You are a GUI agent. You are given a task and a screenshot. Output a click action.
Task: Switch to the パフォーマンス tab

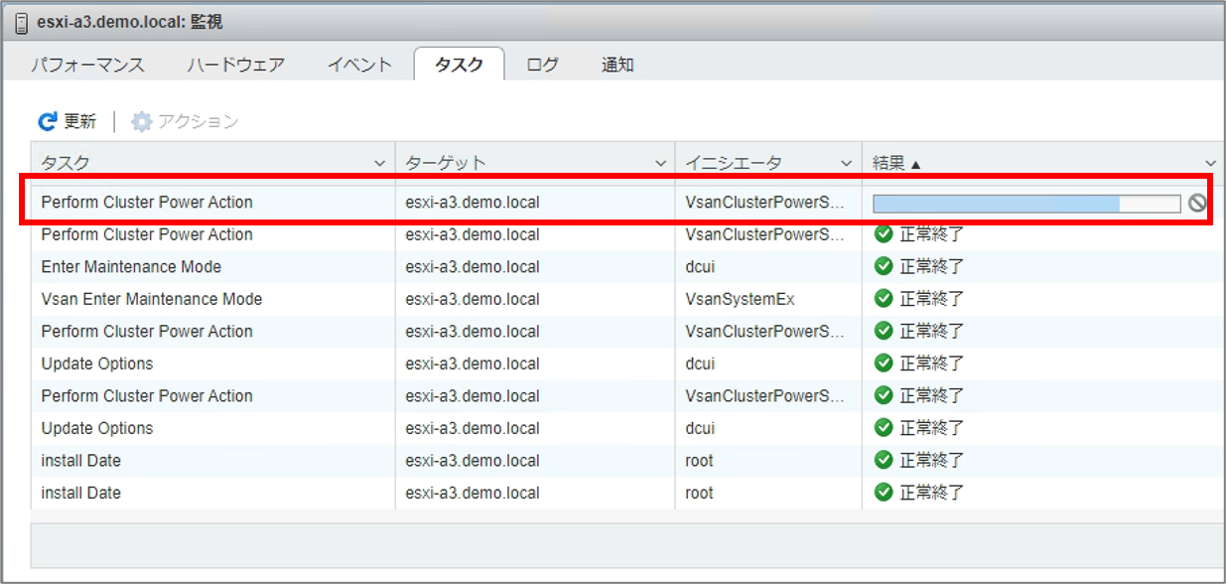pyautogui.click(x=87, y=65)
